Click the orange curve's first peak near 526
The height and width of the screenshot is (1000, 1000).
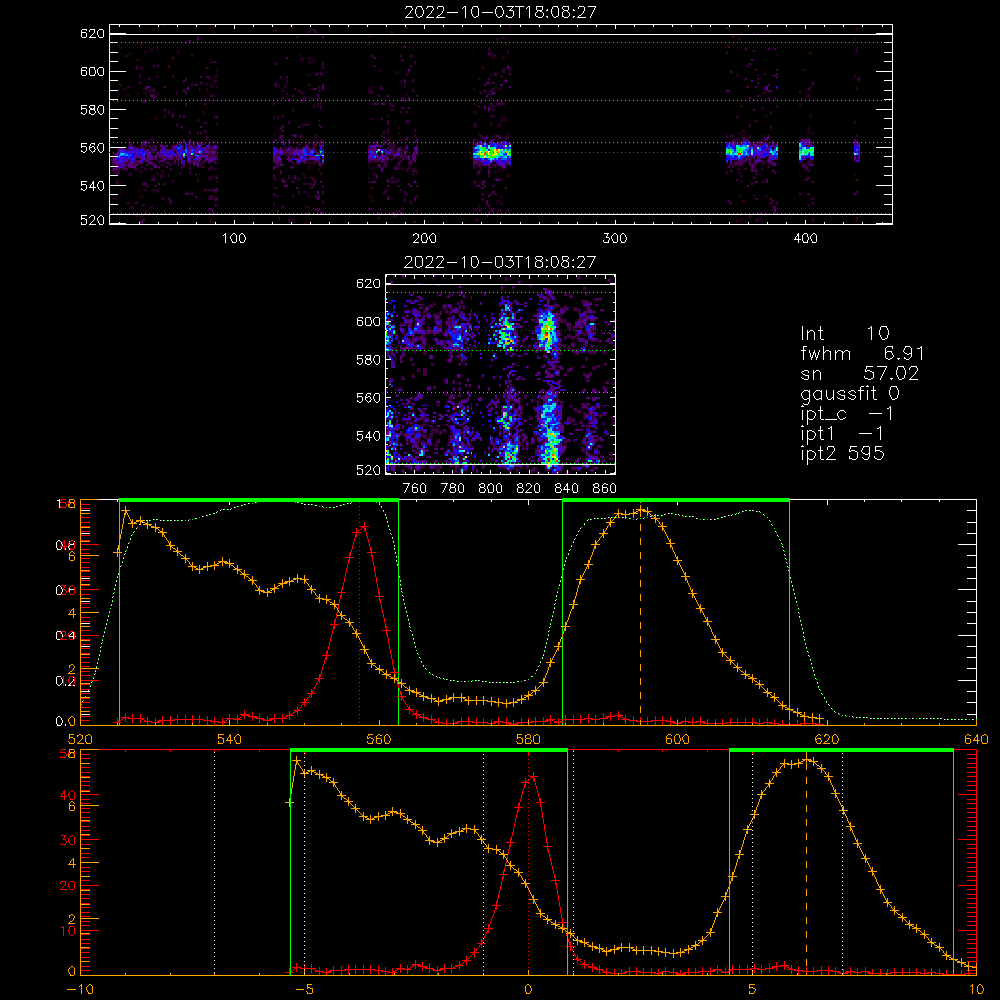[126, 510]
